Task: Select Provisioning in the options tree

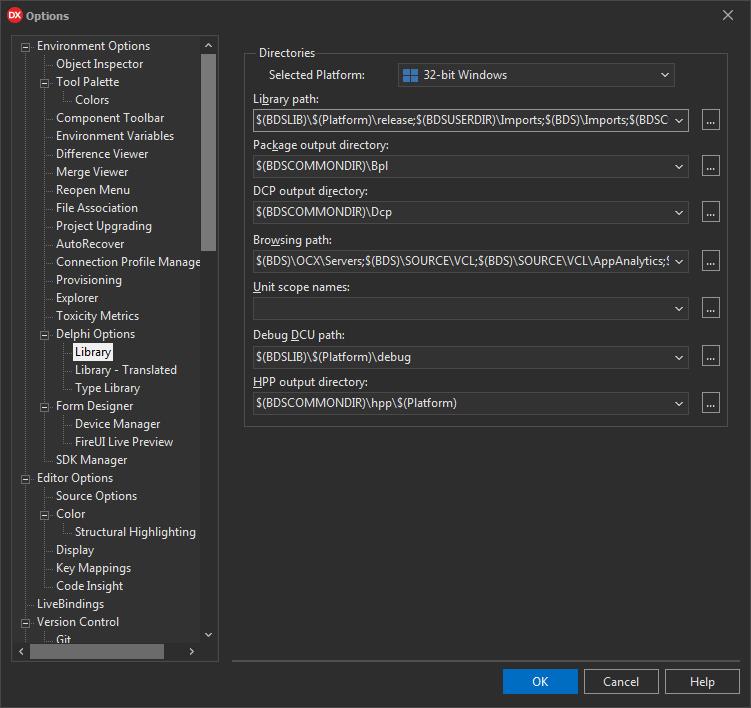Action: click(x=89, y=280)
